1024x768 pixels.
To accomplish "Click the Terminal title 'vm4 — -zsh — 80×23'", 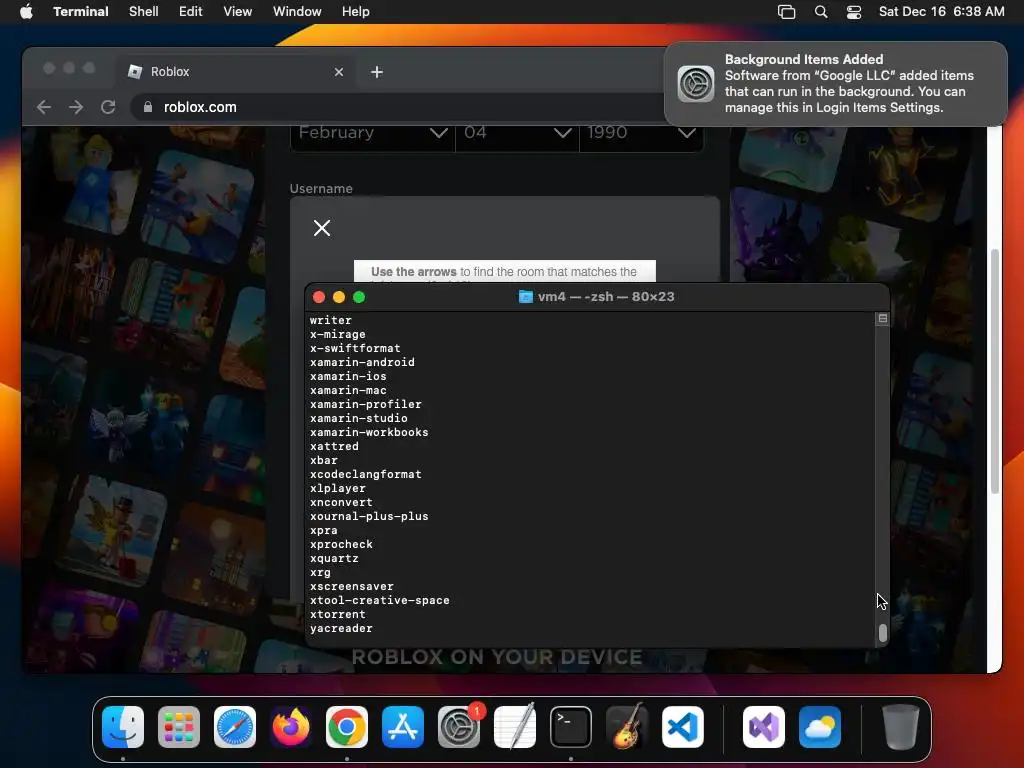I will (606, 297).
